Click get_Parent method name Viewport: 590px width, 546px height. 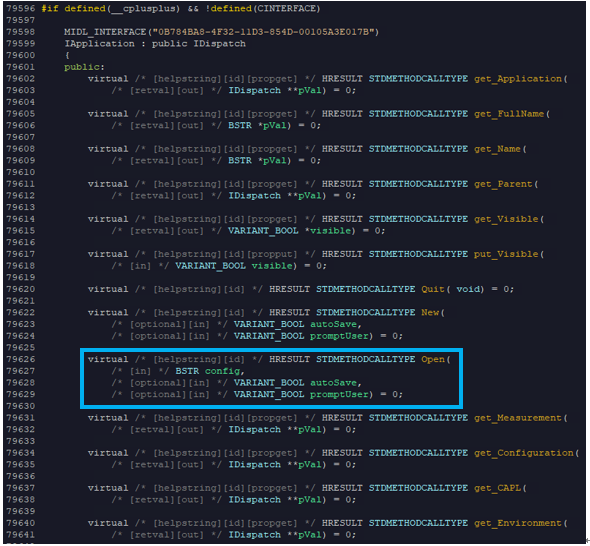503,184
